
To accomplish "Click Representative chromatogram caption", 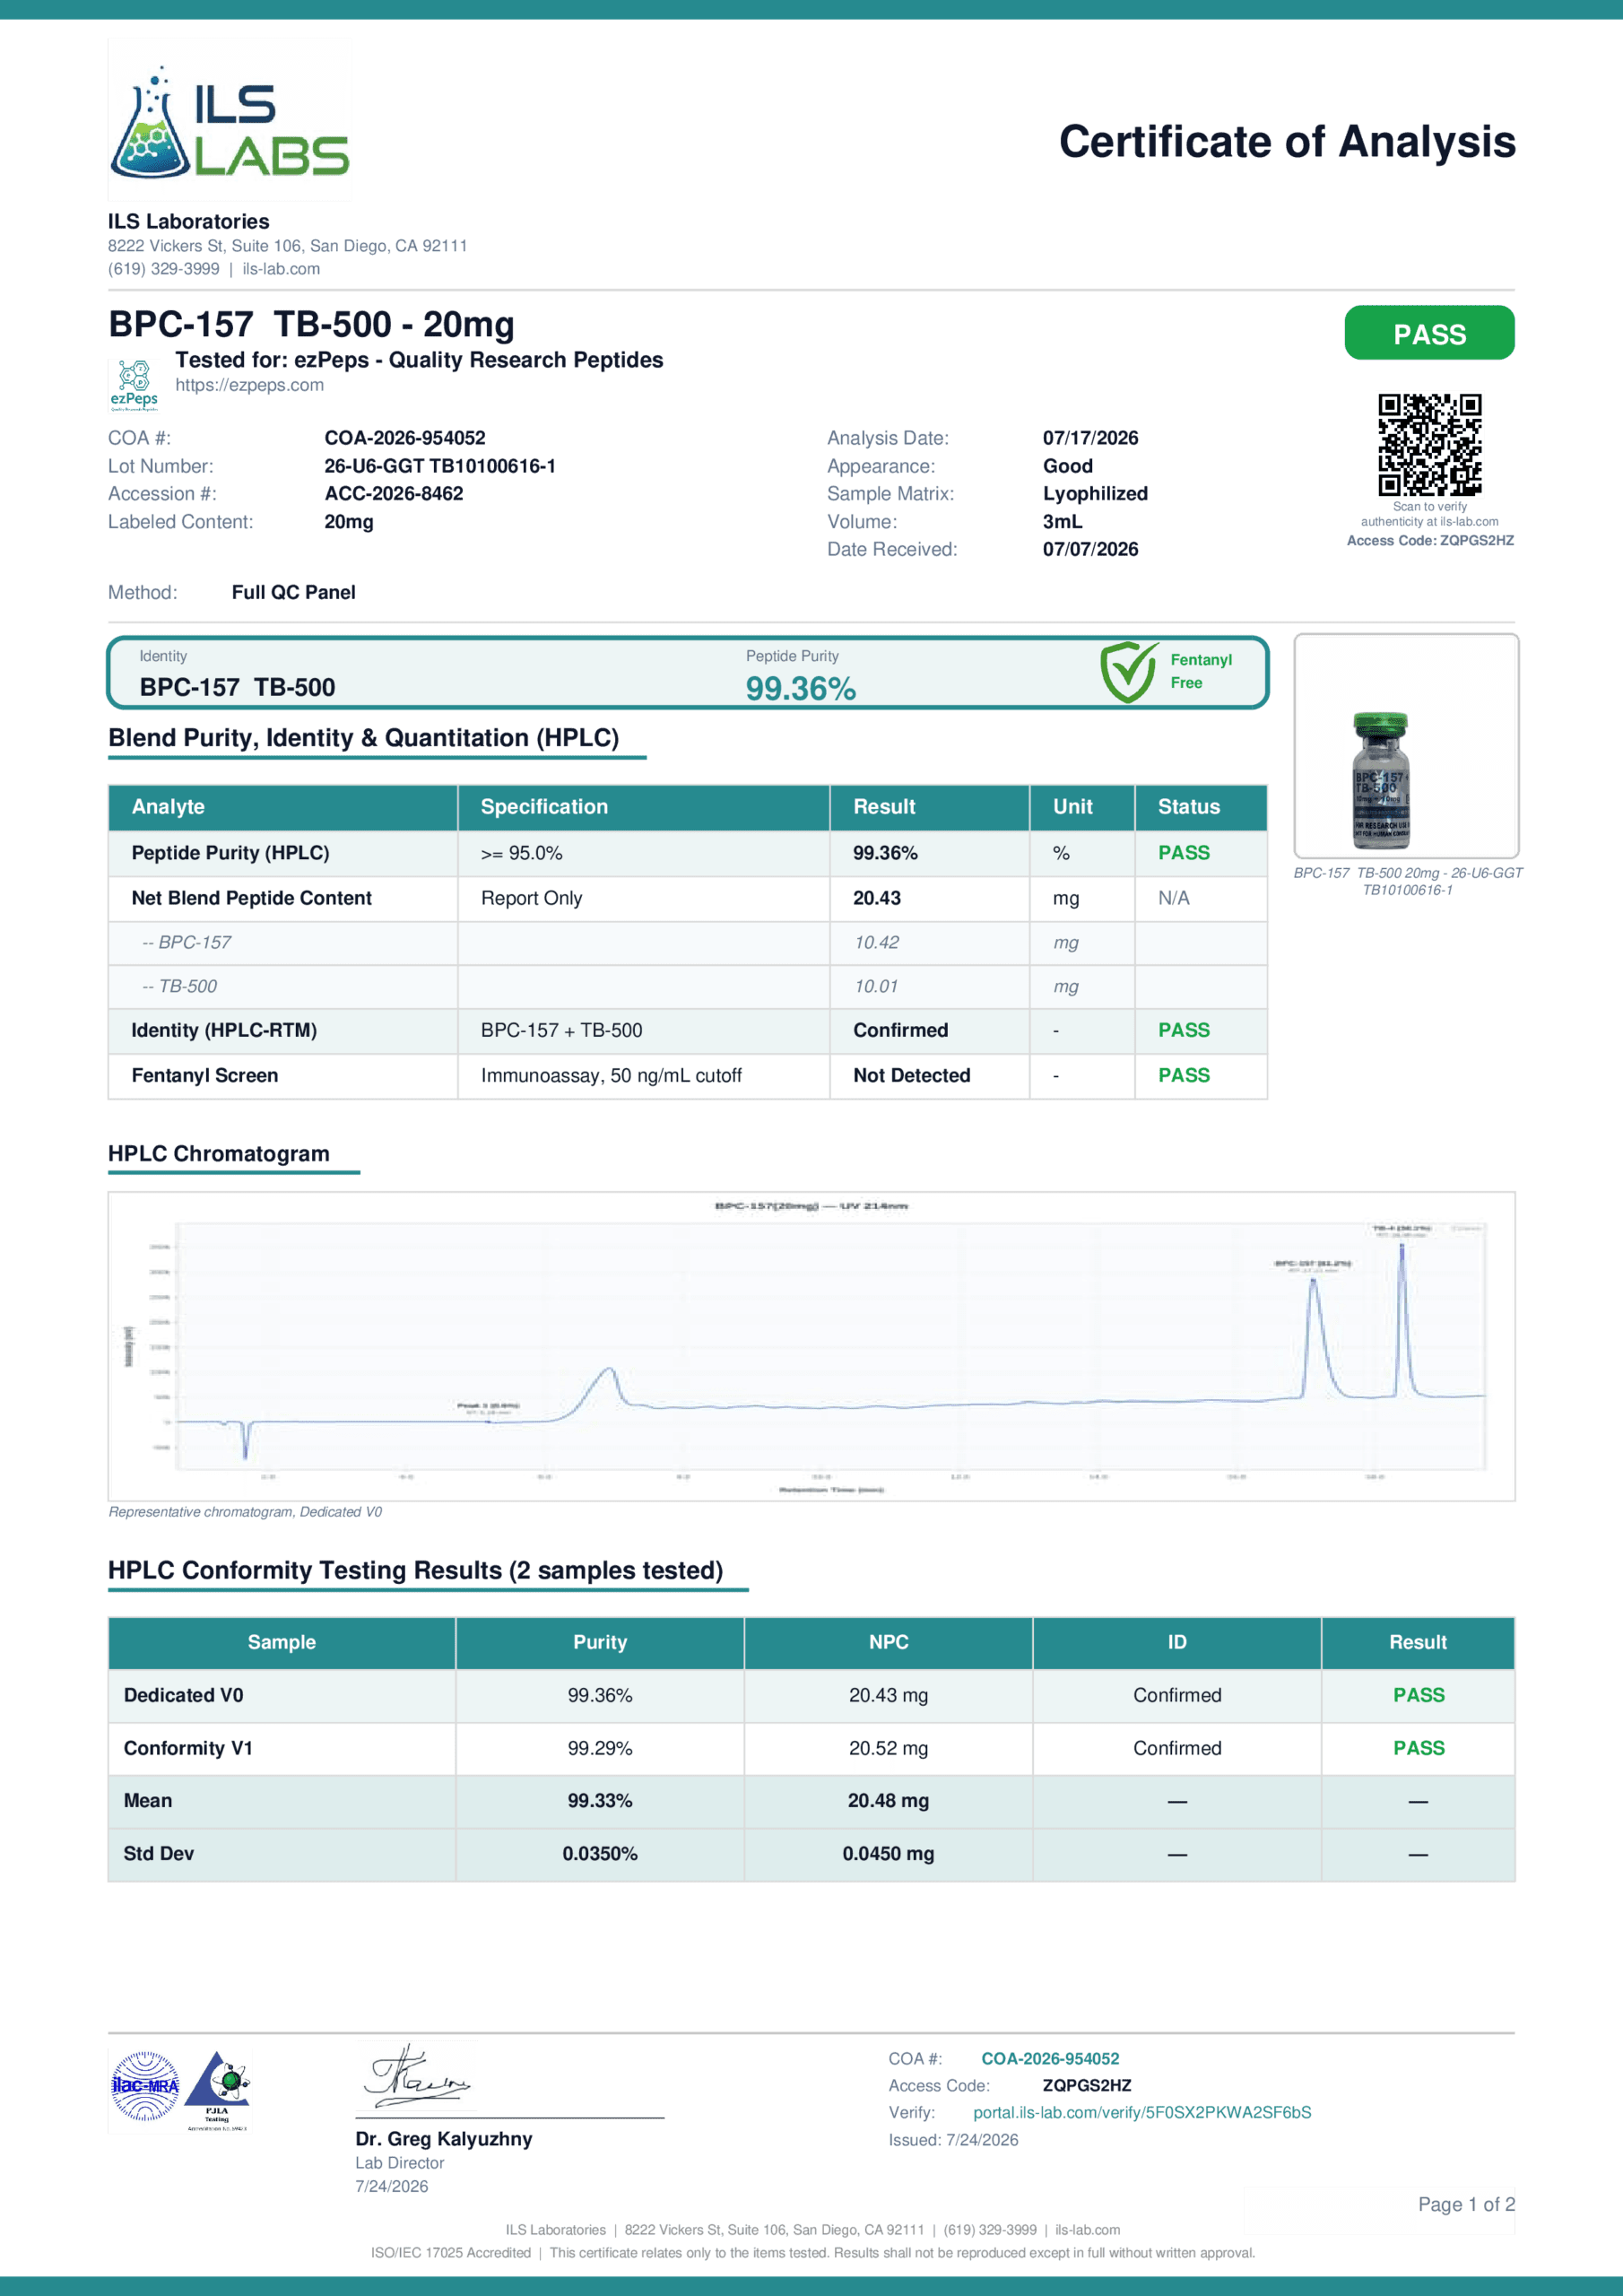I will click(245, 1512).
